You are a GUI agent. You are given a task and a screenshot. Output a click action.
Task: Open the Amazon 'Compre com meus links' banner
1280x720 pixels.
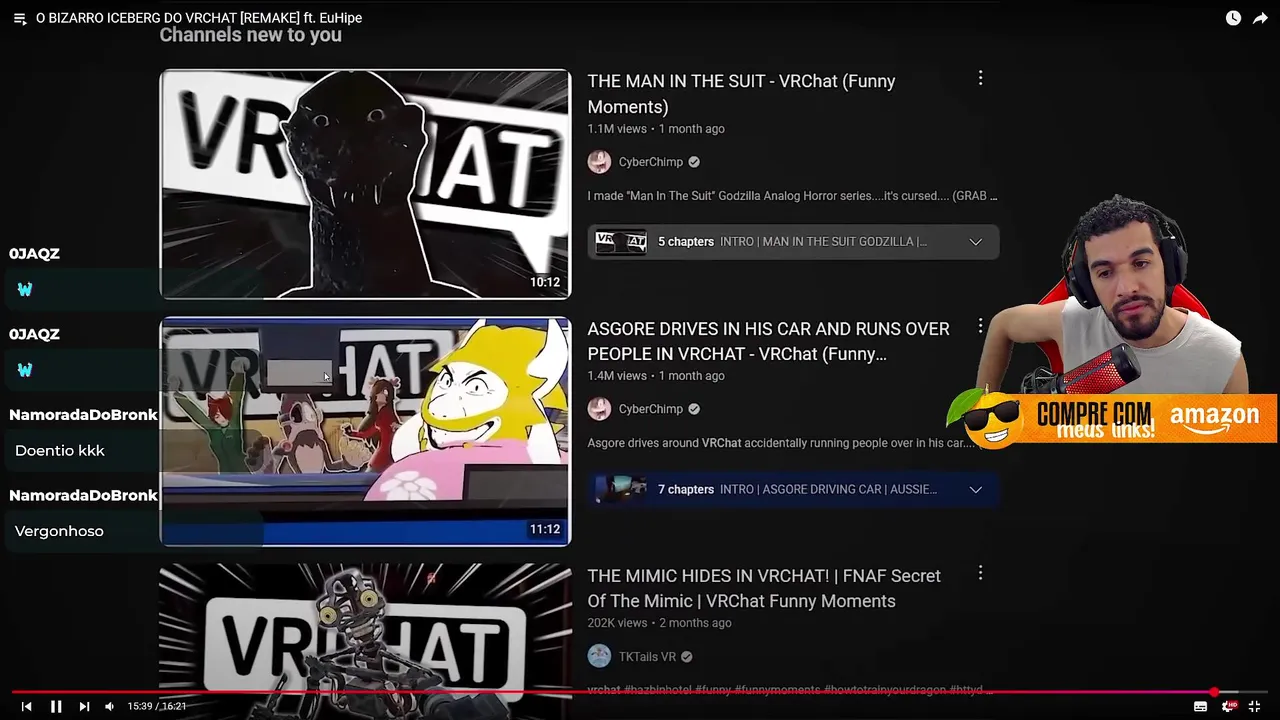point(1112,418)
